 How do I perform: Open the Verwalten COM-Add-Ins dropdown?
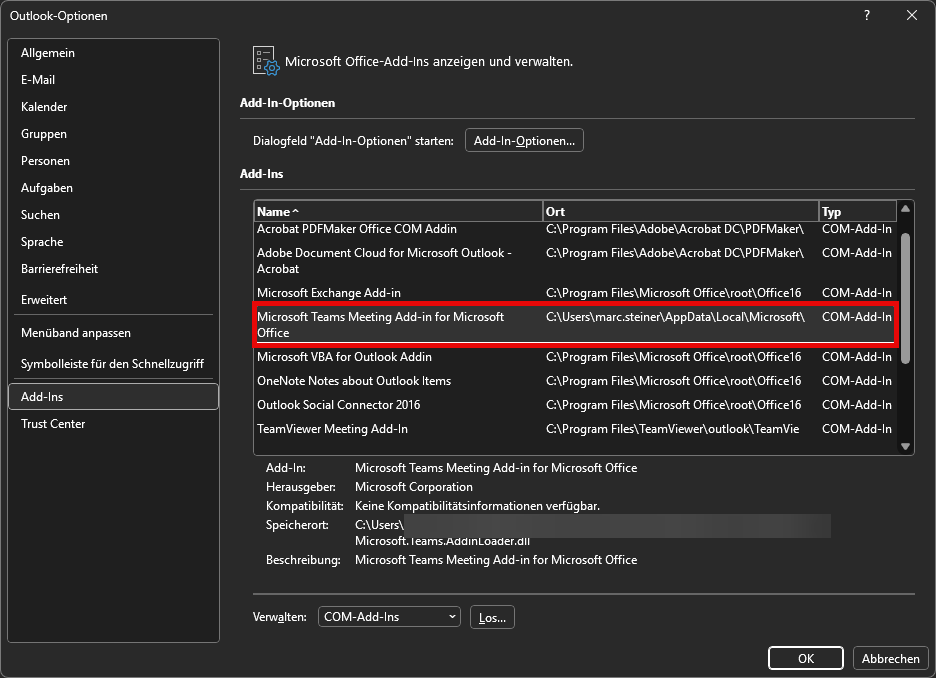[x=389, y=617]
